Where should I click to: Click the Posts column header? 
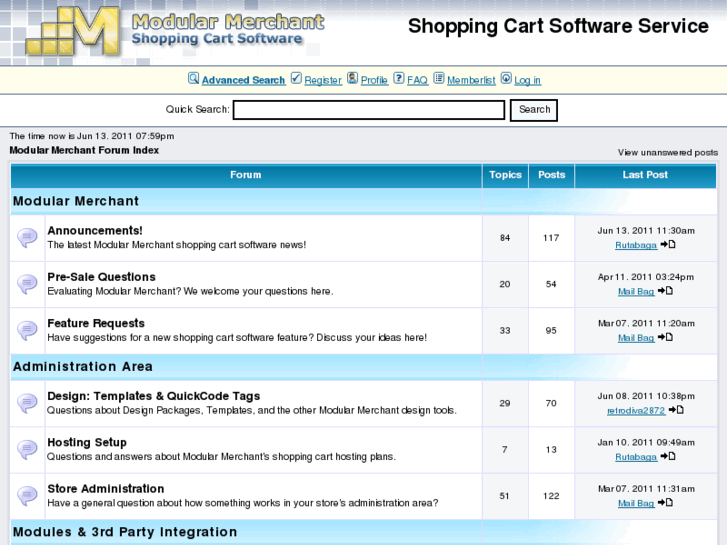tap(552, 175)
